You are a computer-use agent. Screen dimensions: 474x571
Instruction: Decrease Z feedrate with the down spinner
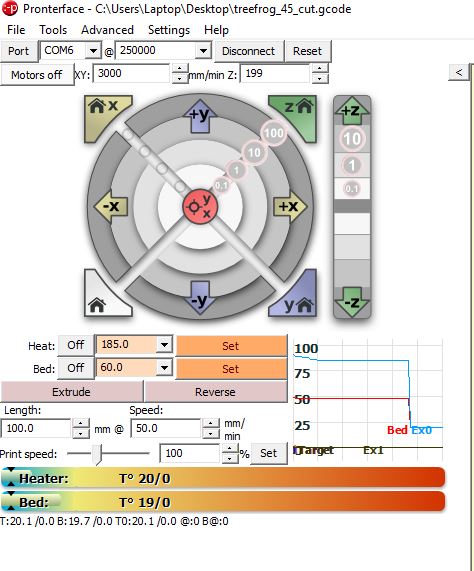320,78
